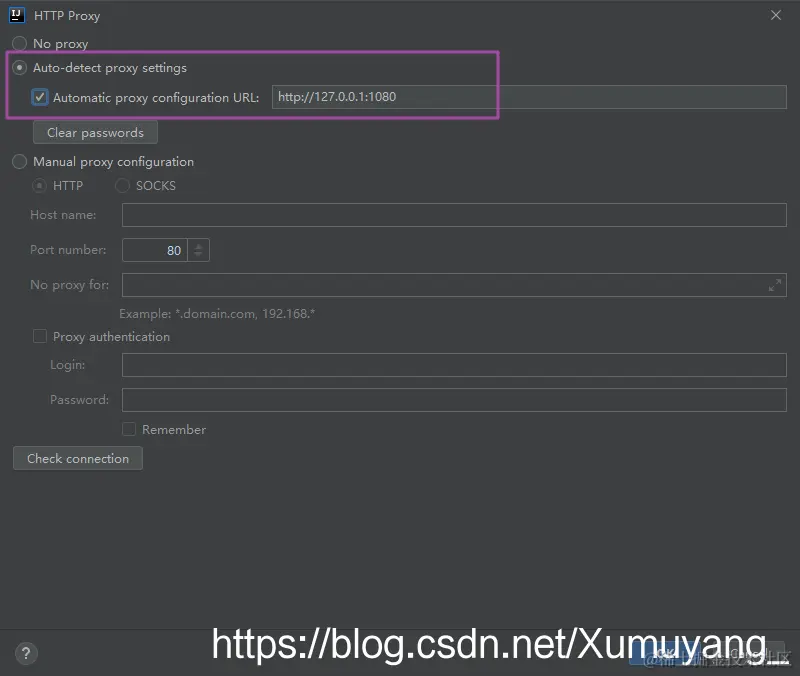Click the Check connection button
Viewport: 800px width, 676px height.
tap(78, 458)
